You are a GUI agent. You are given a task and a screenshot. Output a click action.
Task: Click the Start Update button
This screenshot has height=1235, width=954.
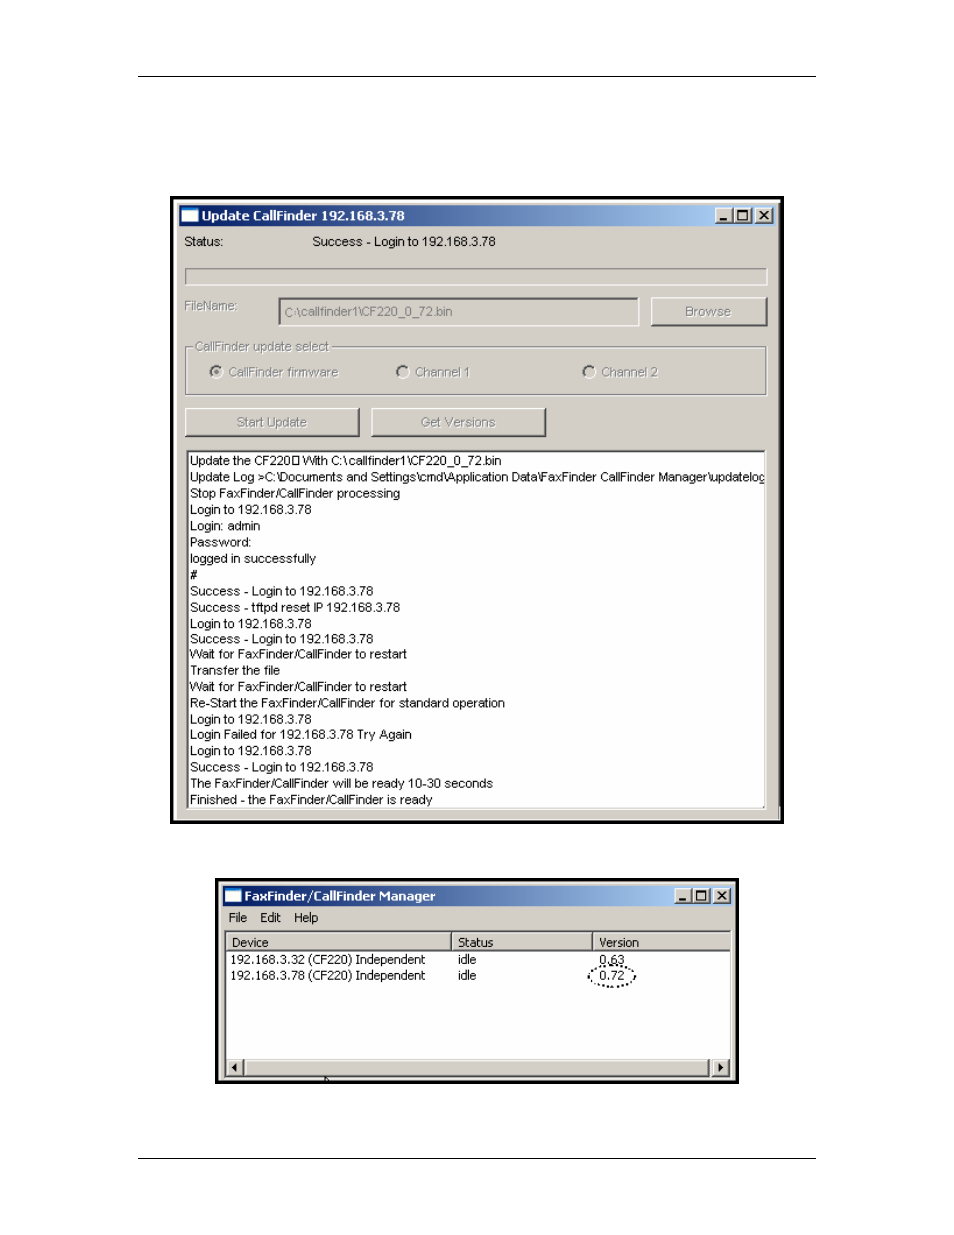(272, 422)
